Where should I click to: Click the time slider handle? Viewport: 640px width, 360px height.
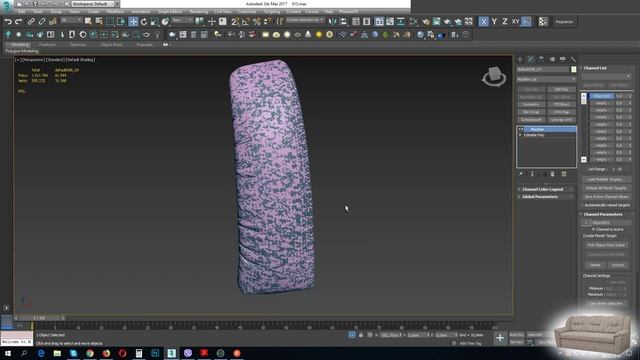tap(40, 318)
